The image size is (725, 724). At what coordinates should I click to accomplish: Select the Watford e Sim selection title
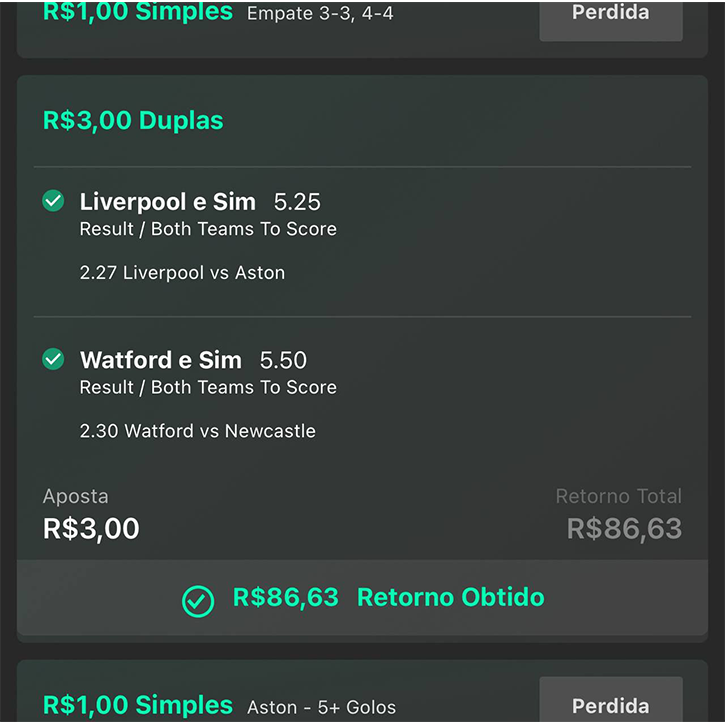160,360
